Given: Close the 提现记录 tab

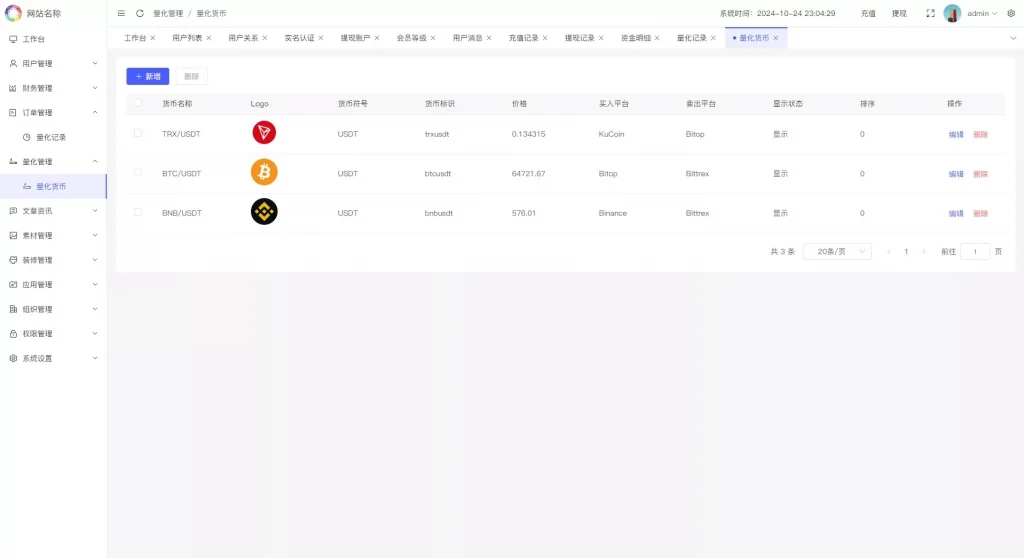Looking at the screenshot, I should point(601,38).
